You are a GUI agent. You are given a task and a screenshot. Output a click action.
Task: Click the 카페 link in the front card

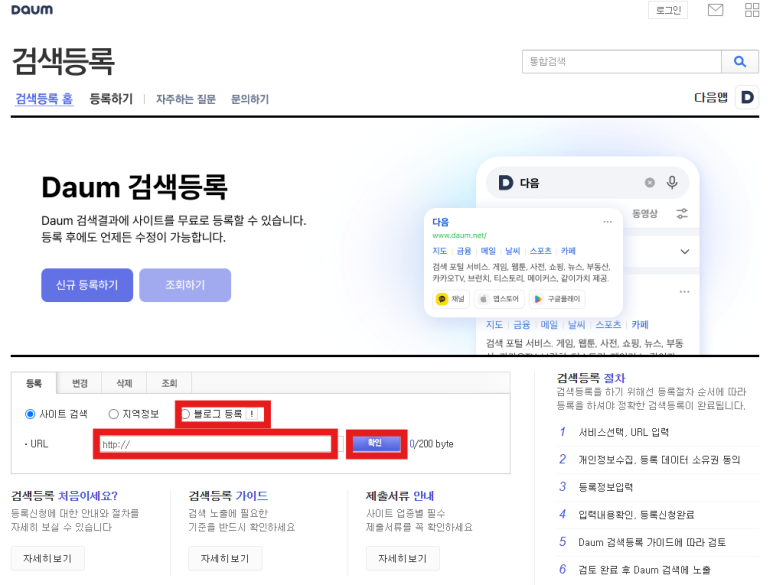point(568,251)
